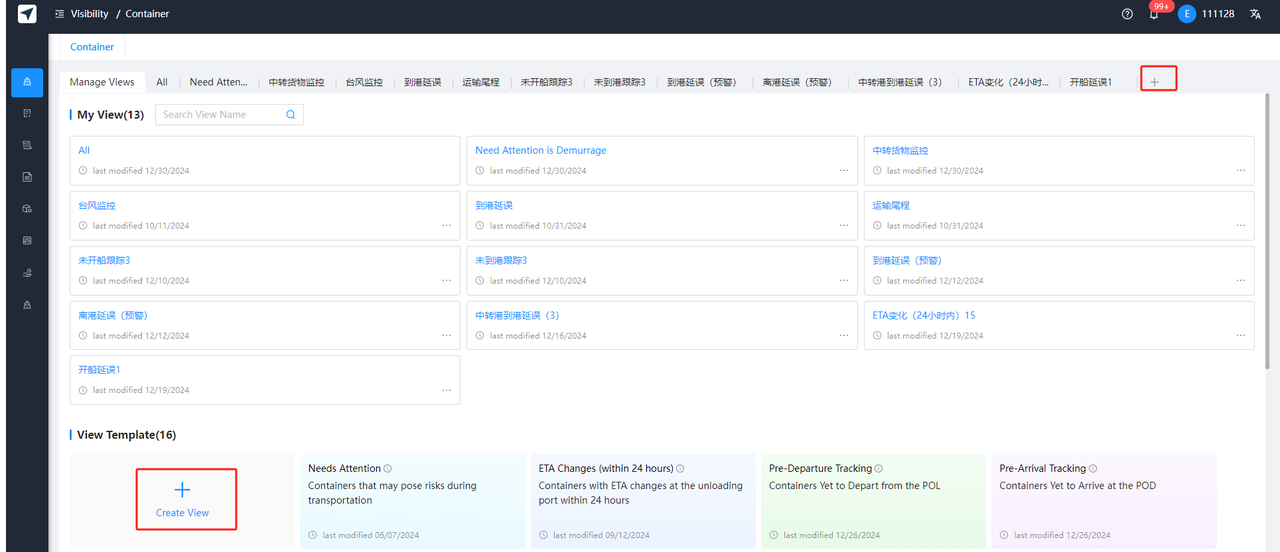The image size is (1280, 552).
Task: Switch to the Need Atten... tab
Action: [x=218, y=82]
